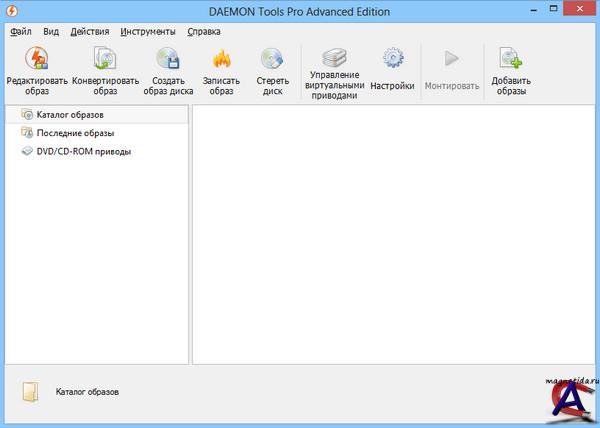Click the folder icon in bottom panel
This screenshot has width=600, height=428.
click(30, 392)
